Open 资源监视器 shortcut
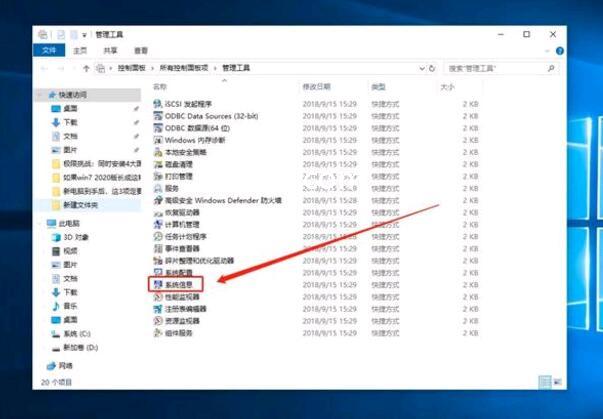 click(184, 321)
